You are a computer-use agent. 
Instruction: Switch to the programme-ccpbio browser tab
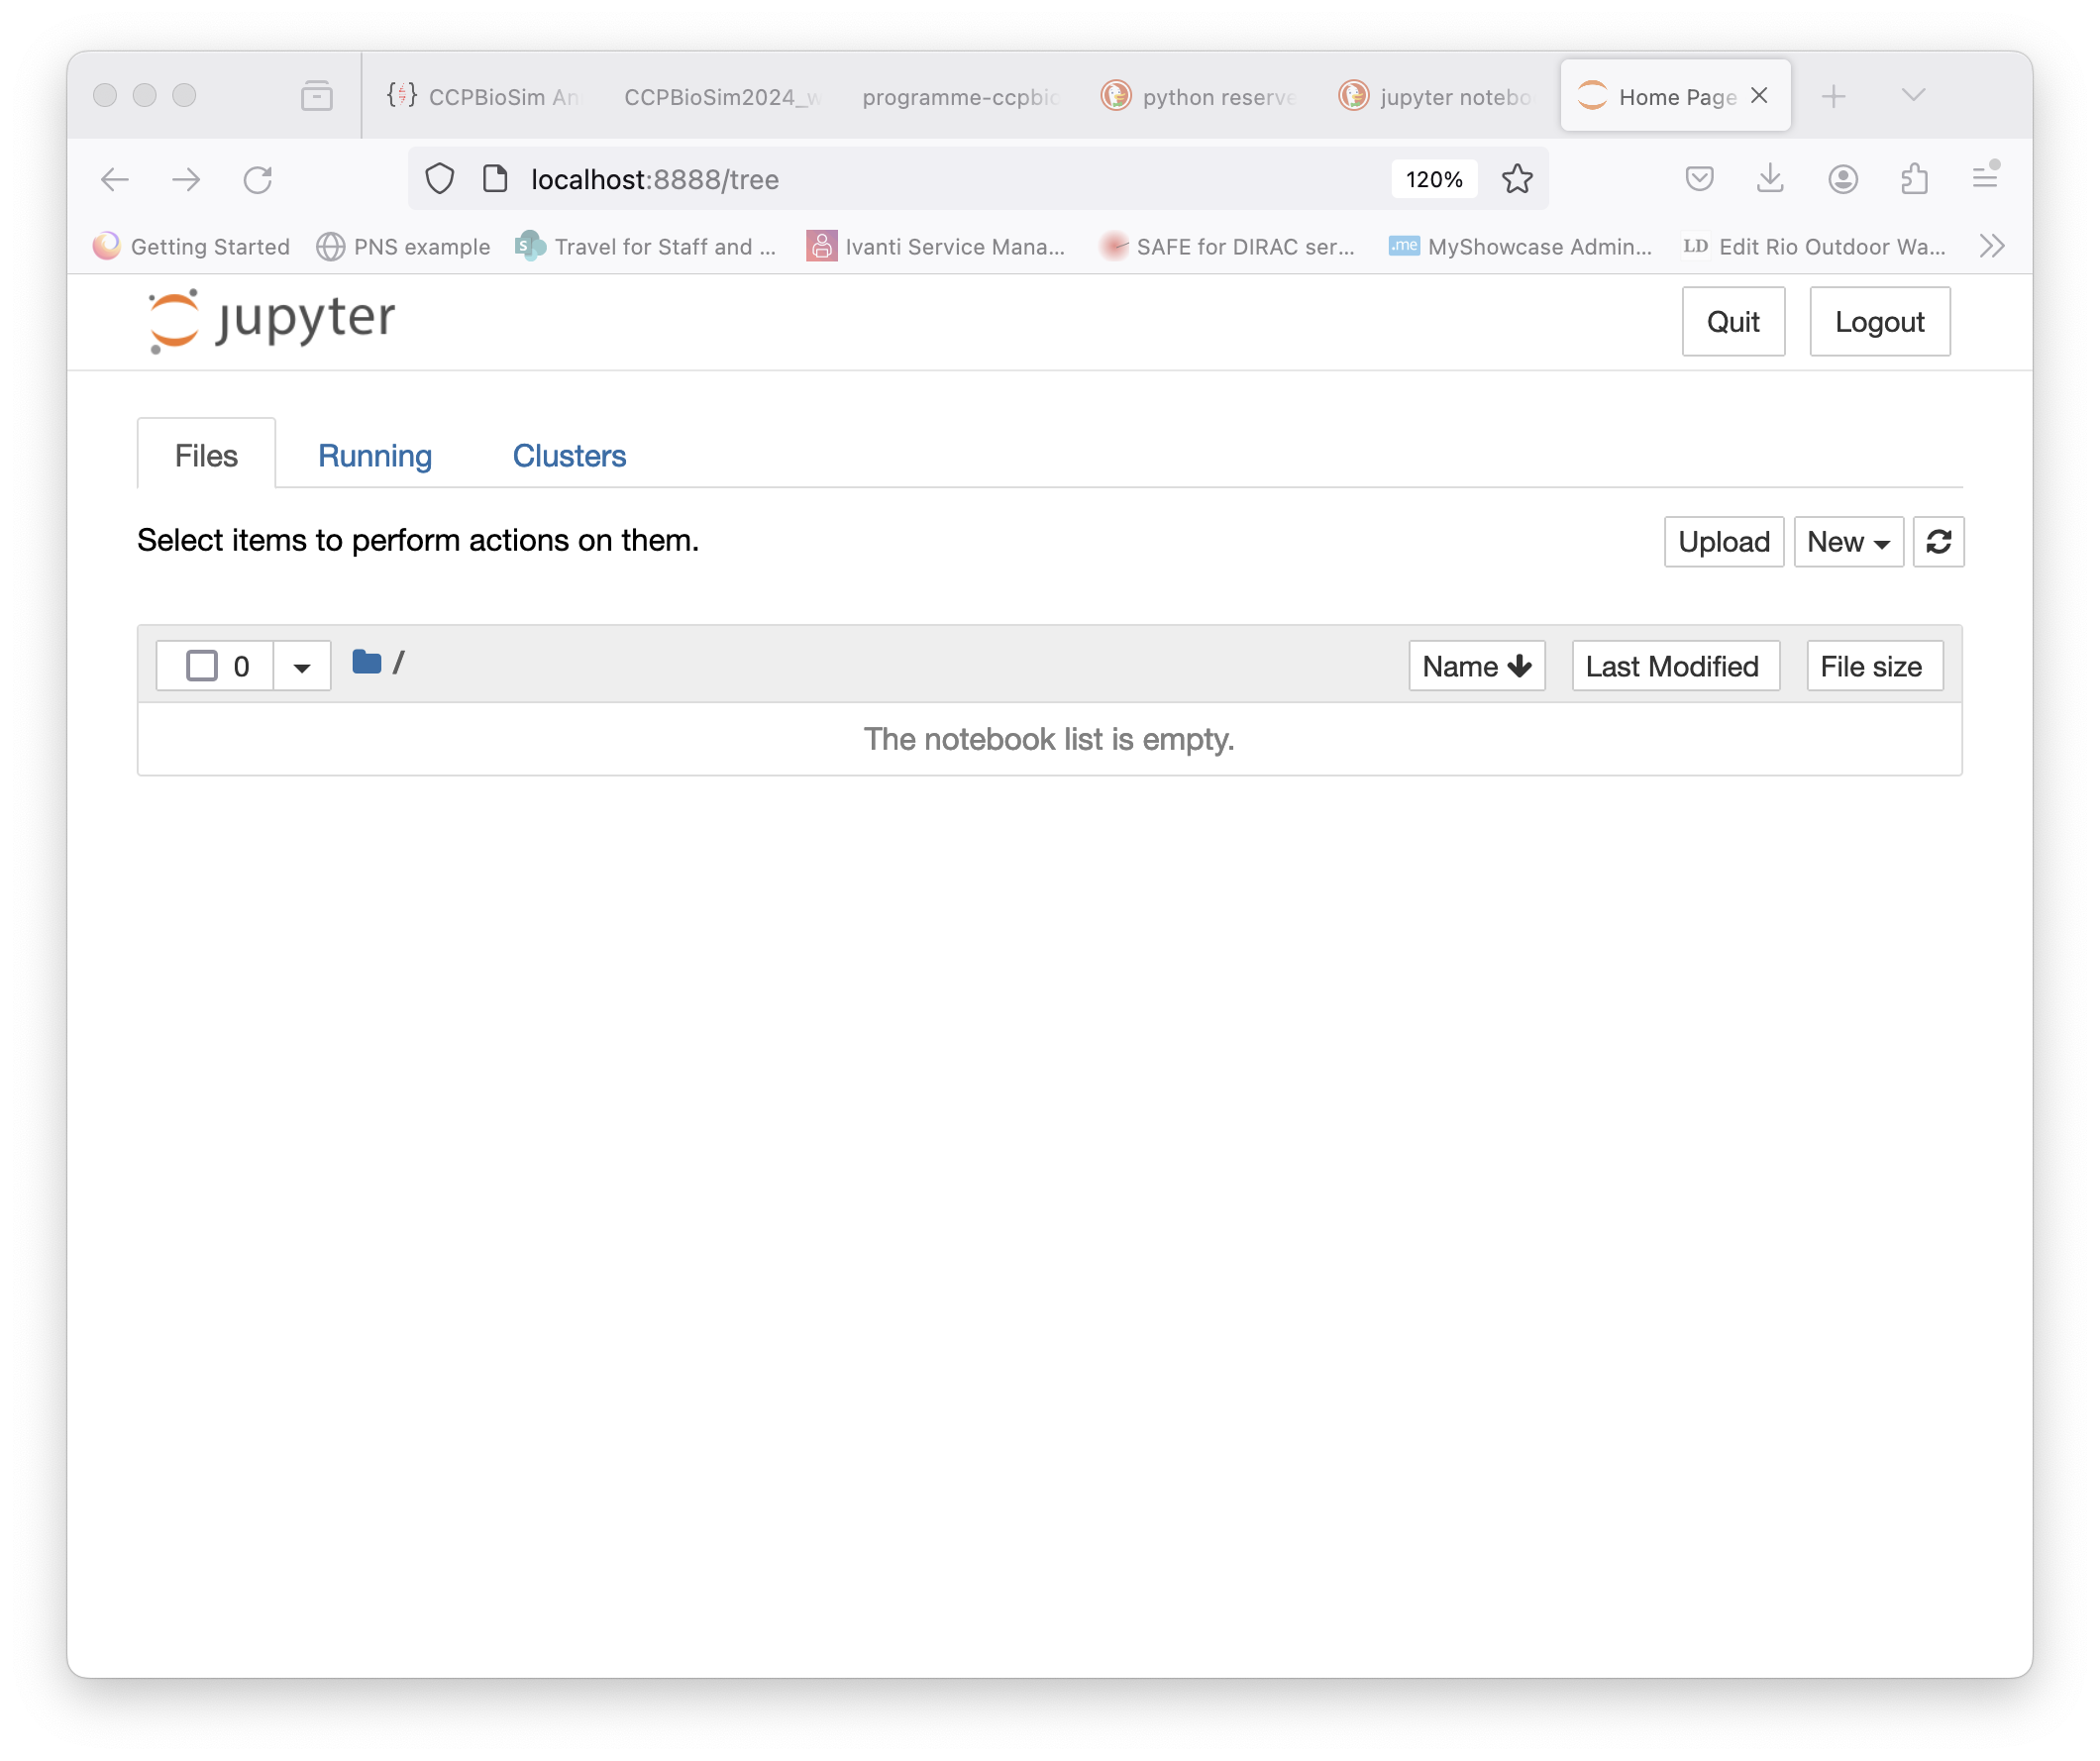960,96
